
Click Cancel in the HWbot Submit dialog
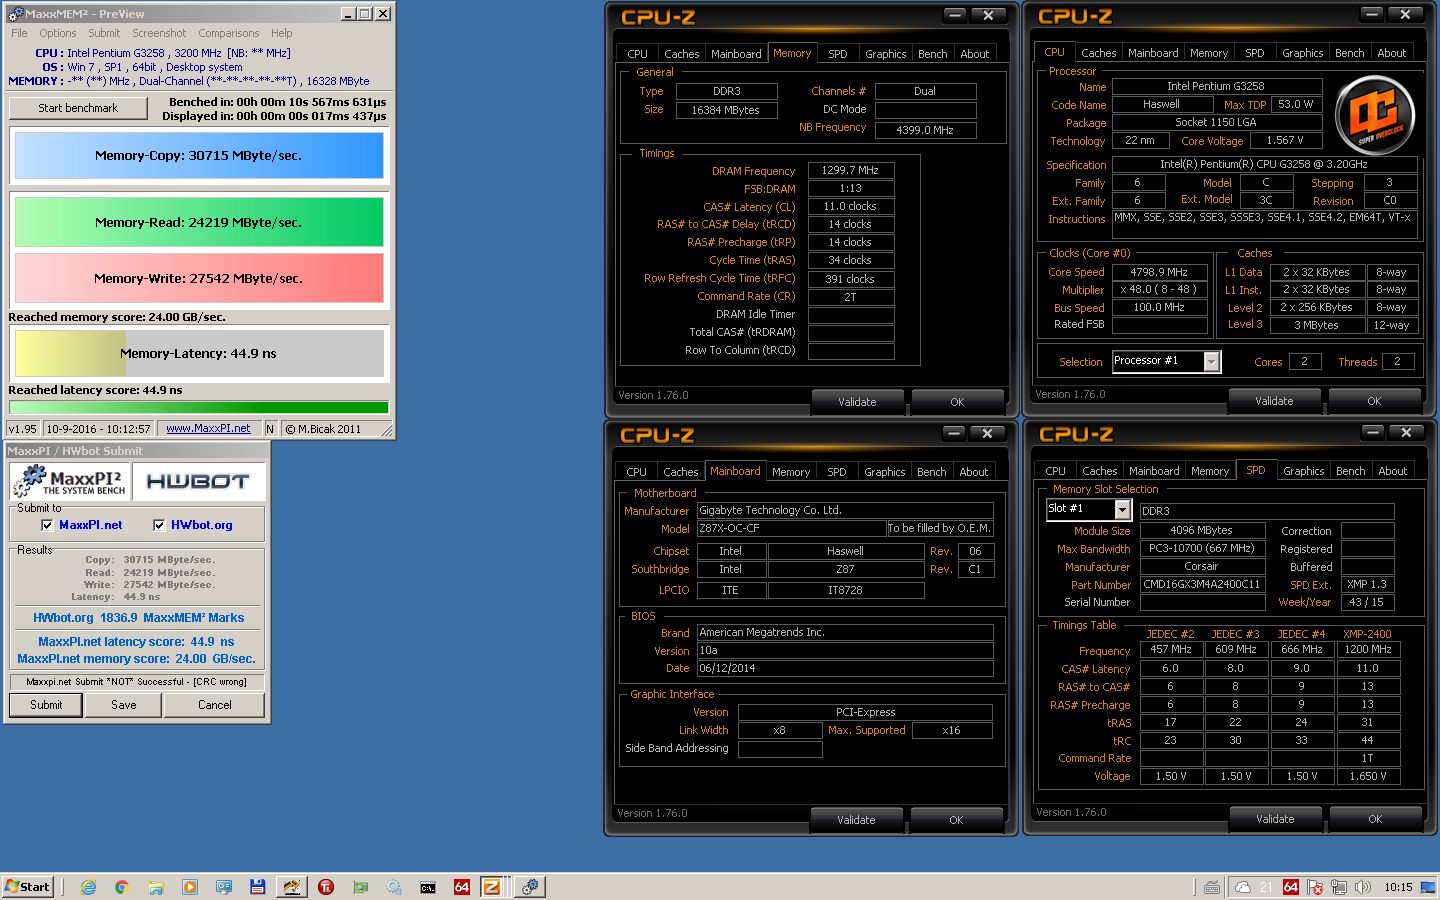[x=214, y=705]
